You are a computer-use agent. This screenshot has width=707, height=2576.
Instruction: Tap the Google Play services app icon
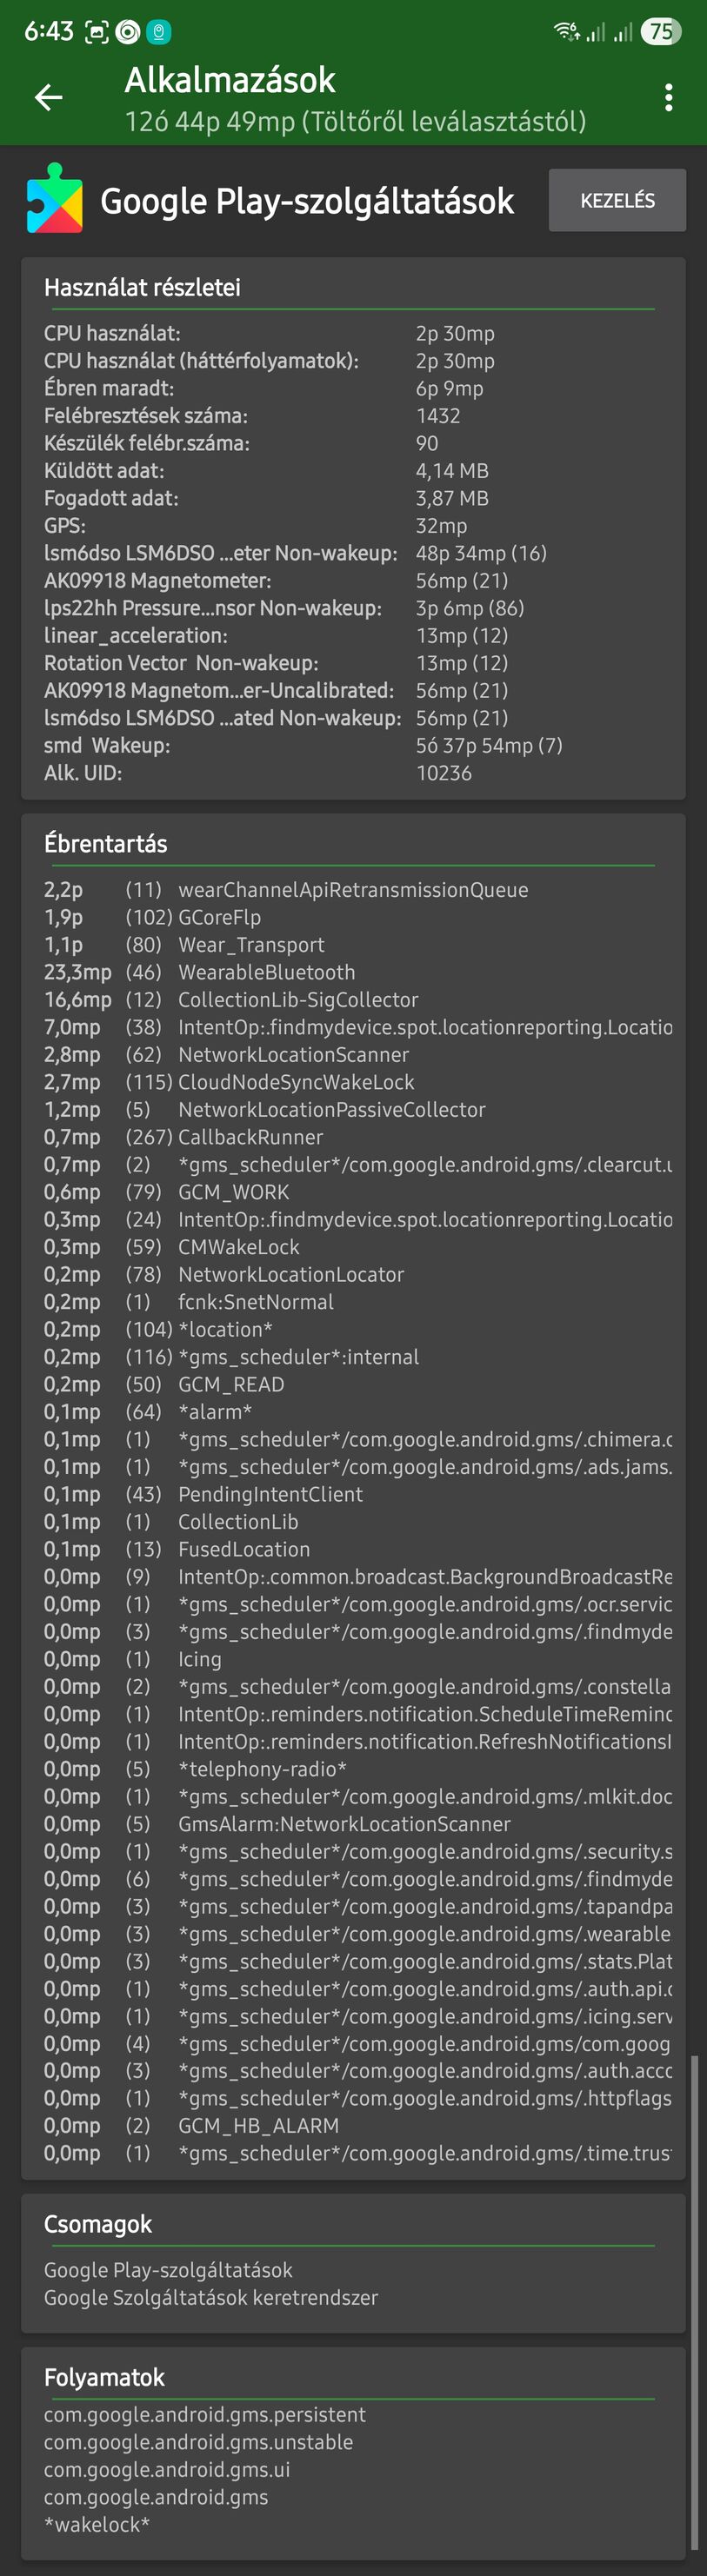coord(55,199)
